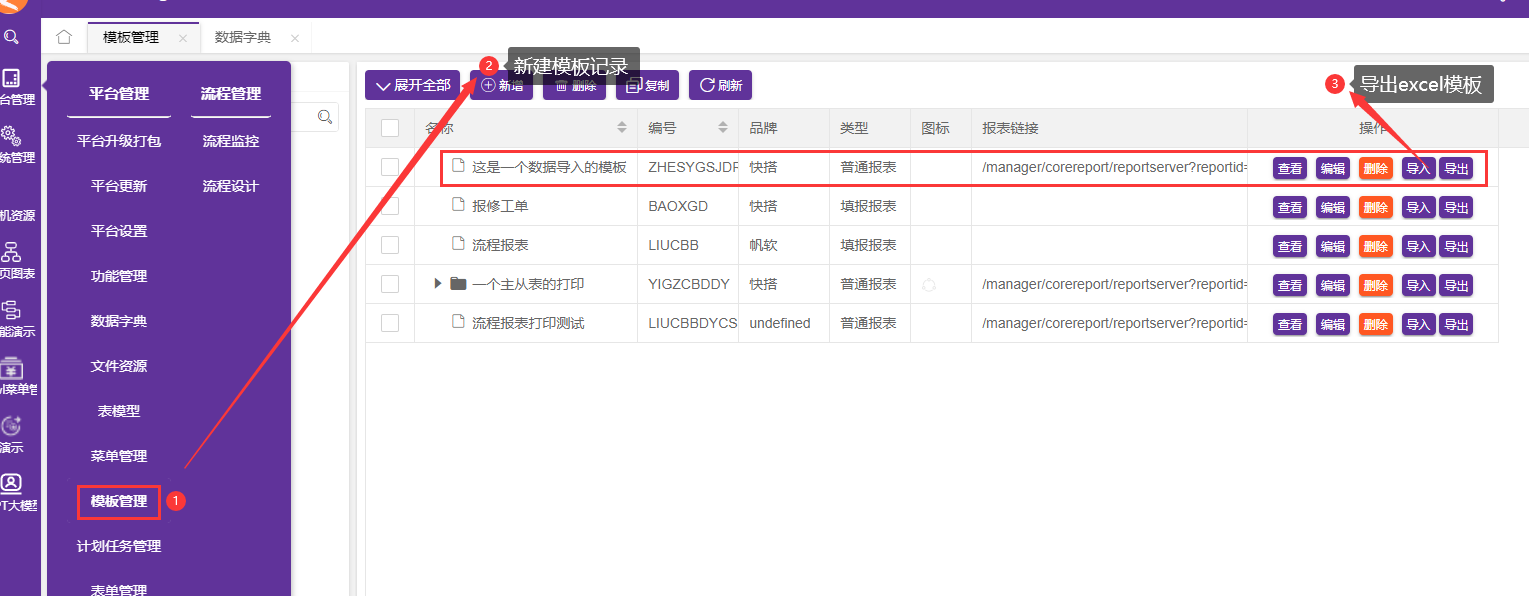The image size is (1529, 596).
Task: Open 模板管理 in the platform menu
Action: 119,501
